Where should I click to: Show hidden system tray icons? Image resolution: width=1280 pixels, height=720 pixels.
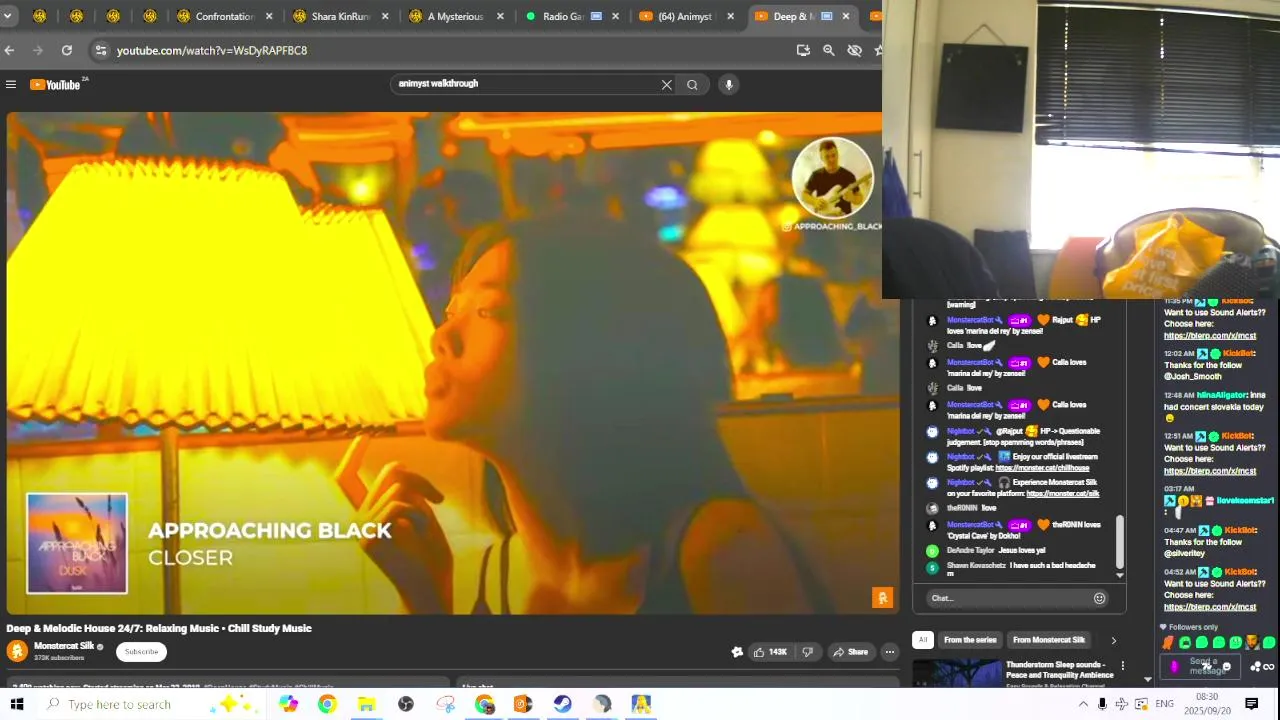[1083, 704]
